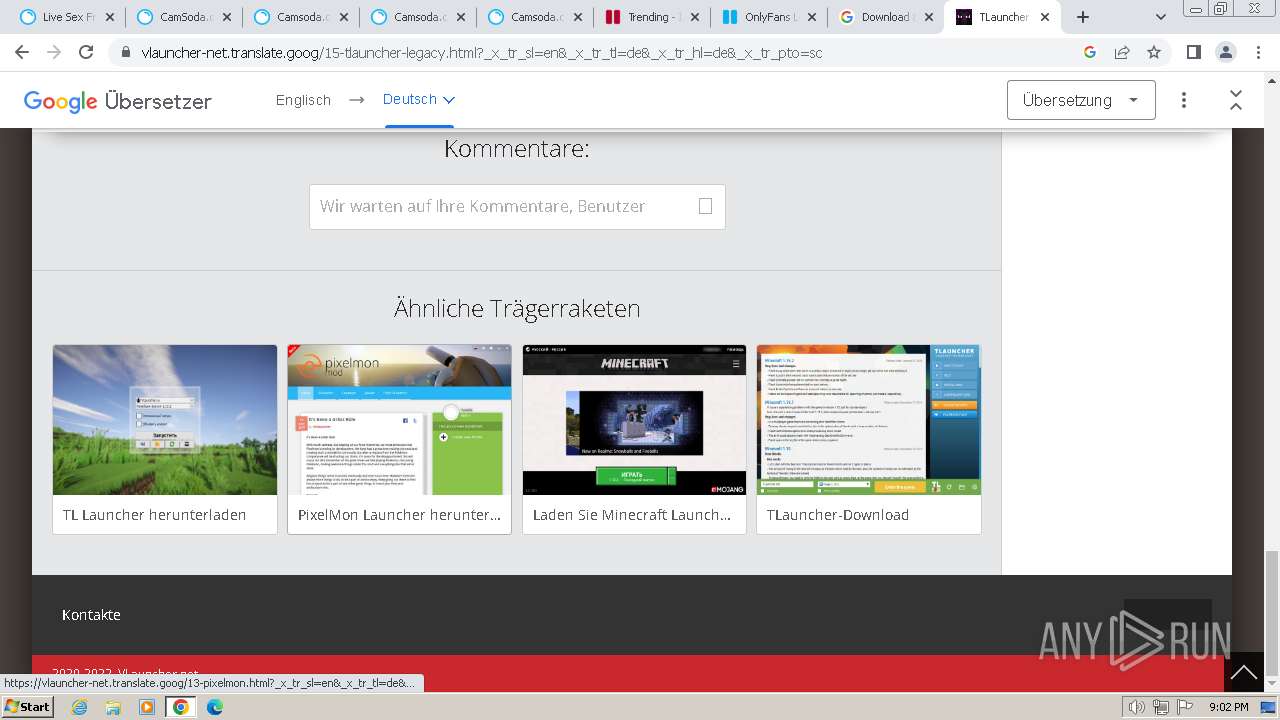Viewport: 1280px width, 720px height.
Task: Open TLauncher-Download thumbnail image
Action: (869, 420)
